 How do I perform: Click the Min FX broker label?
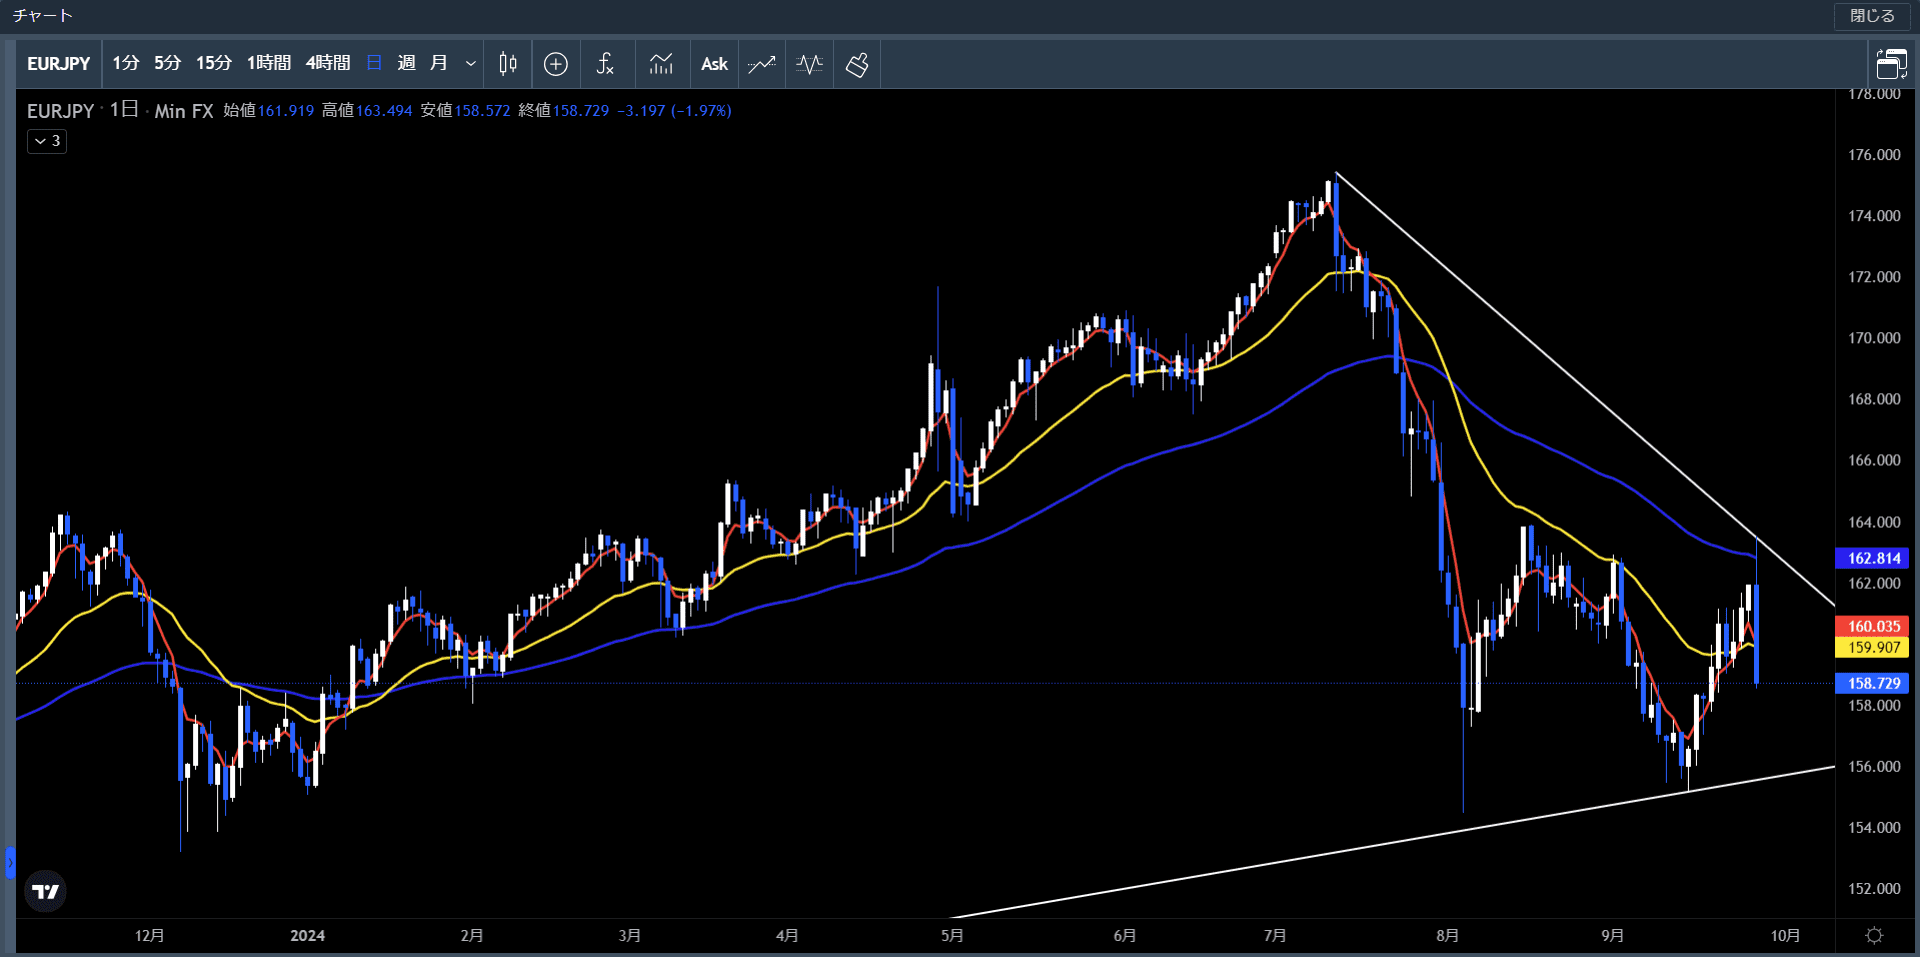point(184,111)
